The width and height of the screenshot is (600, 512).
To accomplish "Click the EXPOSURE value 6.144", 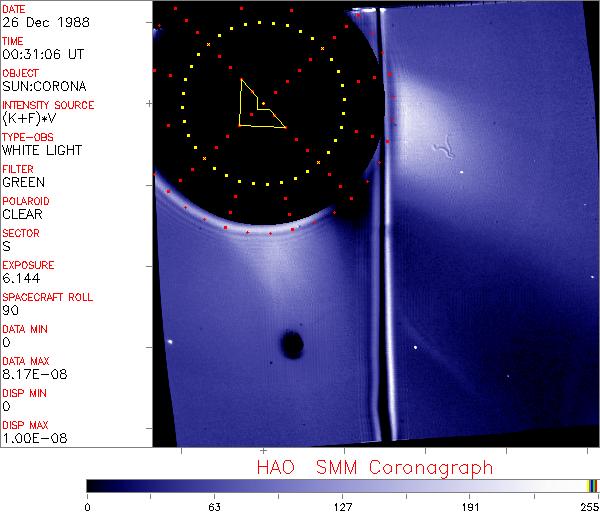I will coord(21,279).
